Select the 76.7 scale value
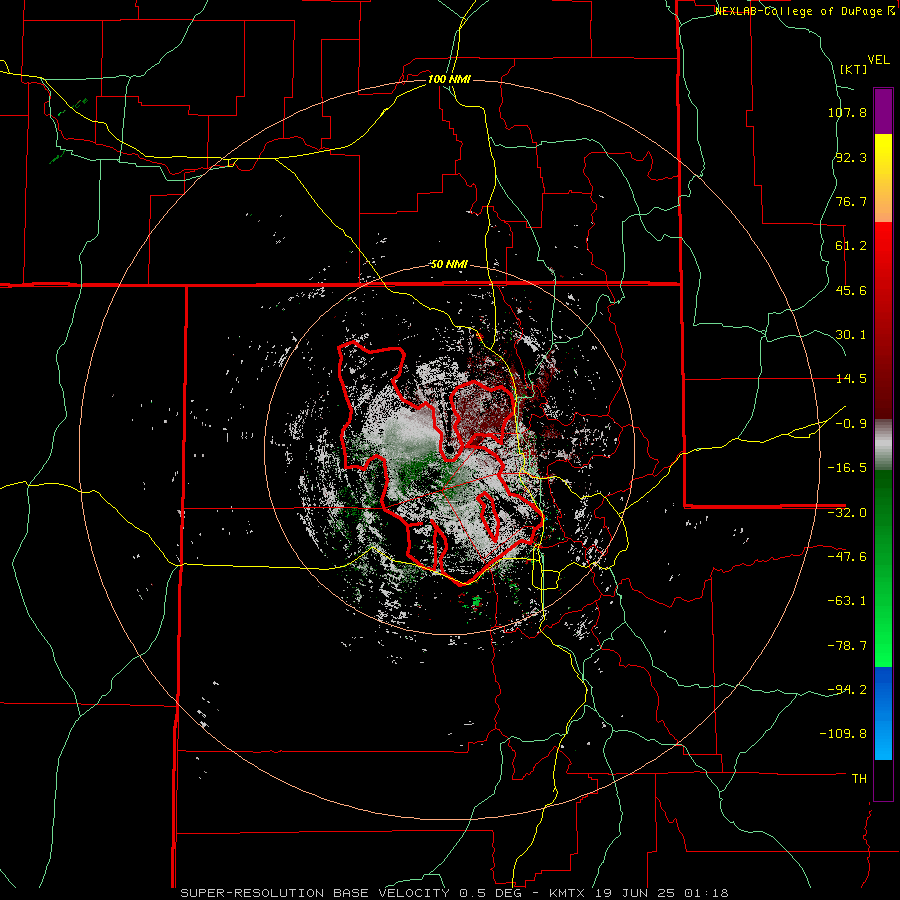The image size is (900, 900). pos(851,201)
